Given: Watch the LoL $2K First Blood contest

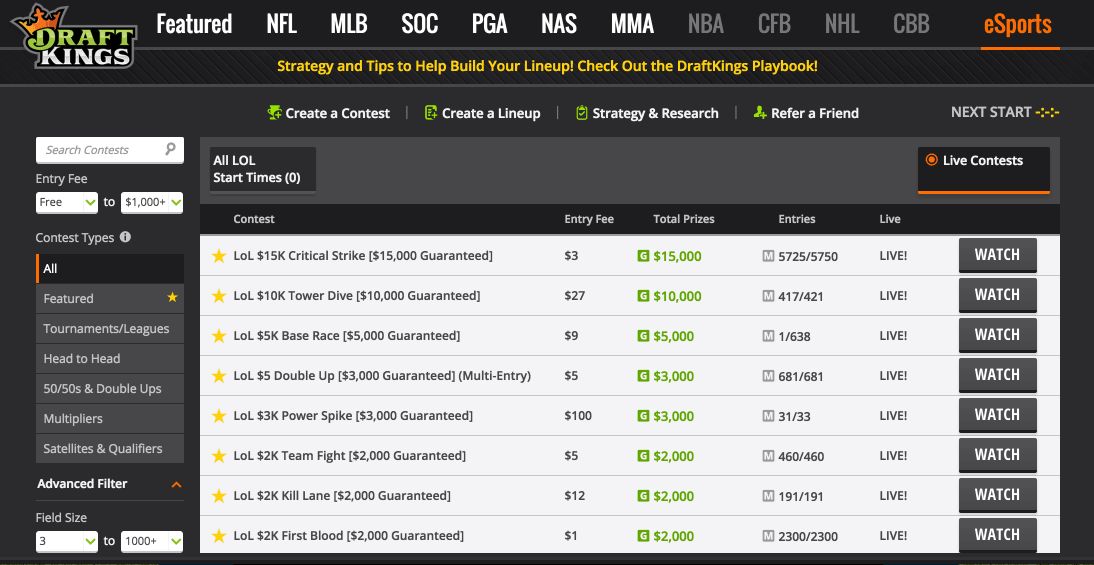Looking at the screenshot, I should click(x=998, y=535).
